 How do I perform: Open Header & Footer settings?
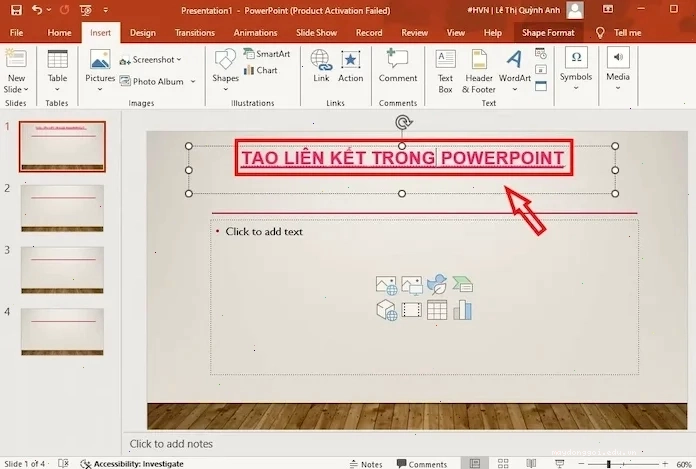pos(478,71)
